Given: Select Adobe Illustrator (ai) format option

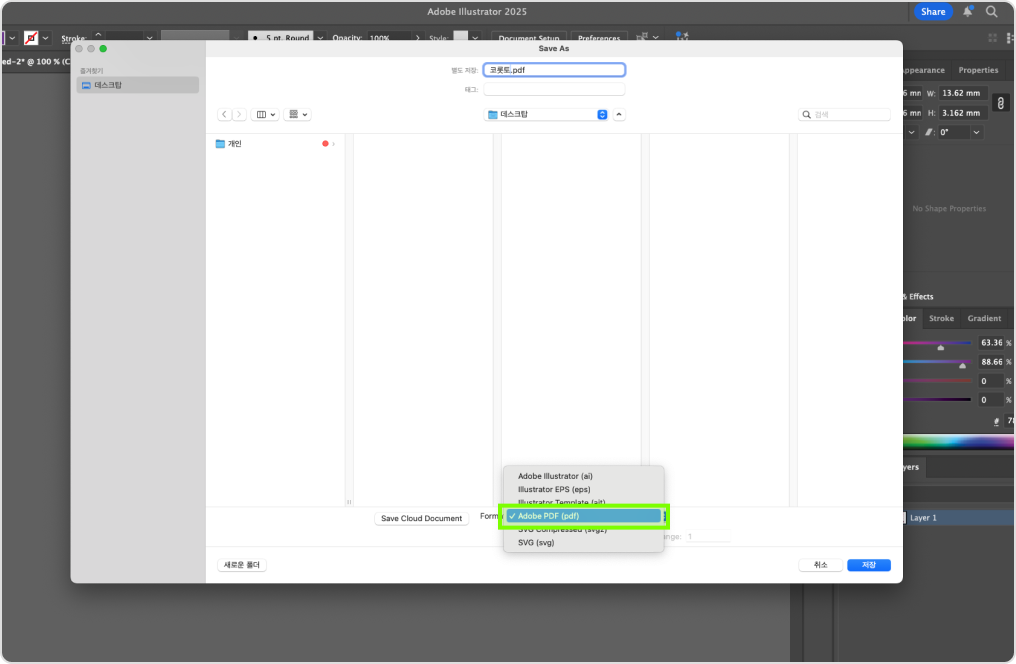Looking at the screenshot, I should pos(555,476).
